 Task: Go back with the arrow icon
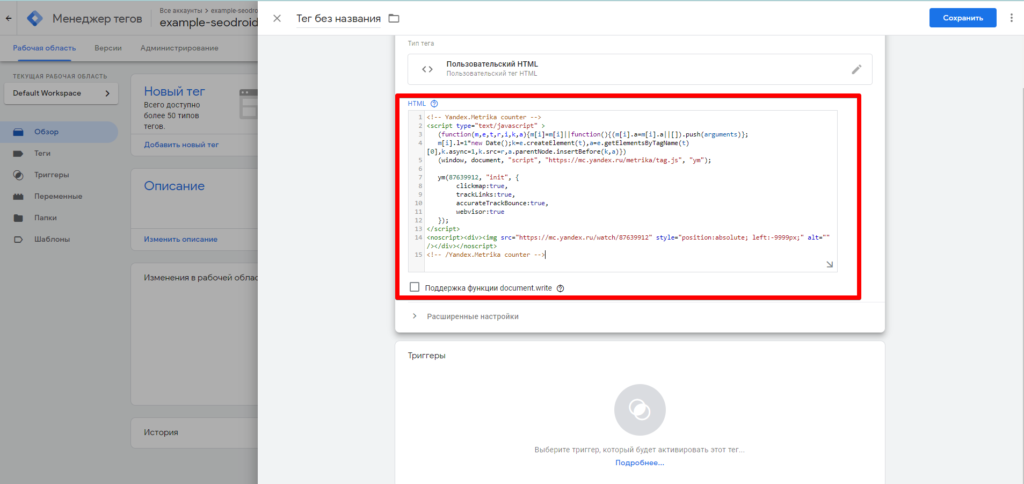(x=8, y=18)
